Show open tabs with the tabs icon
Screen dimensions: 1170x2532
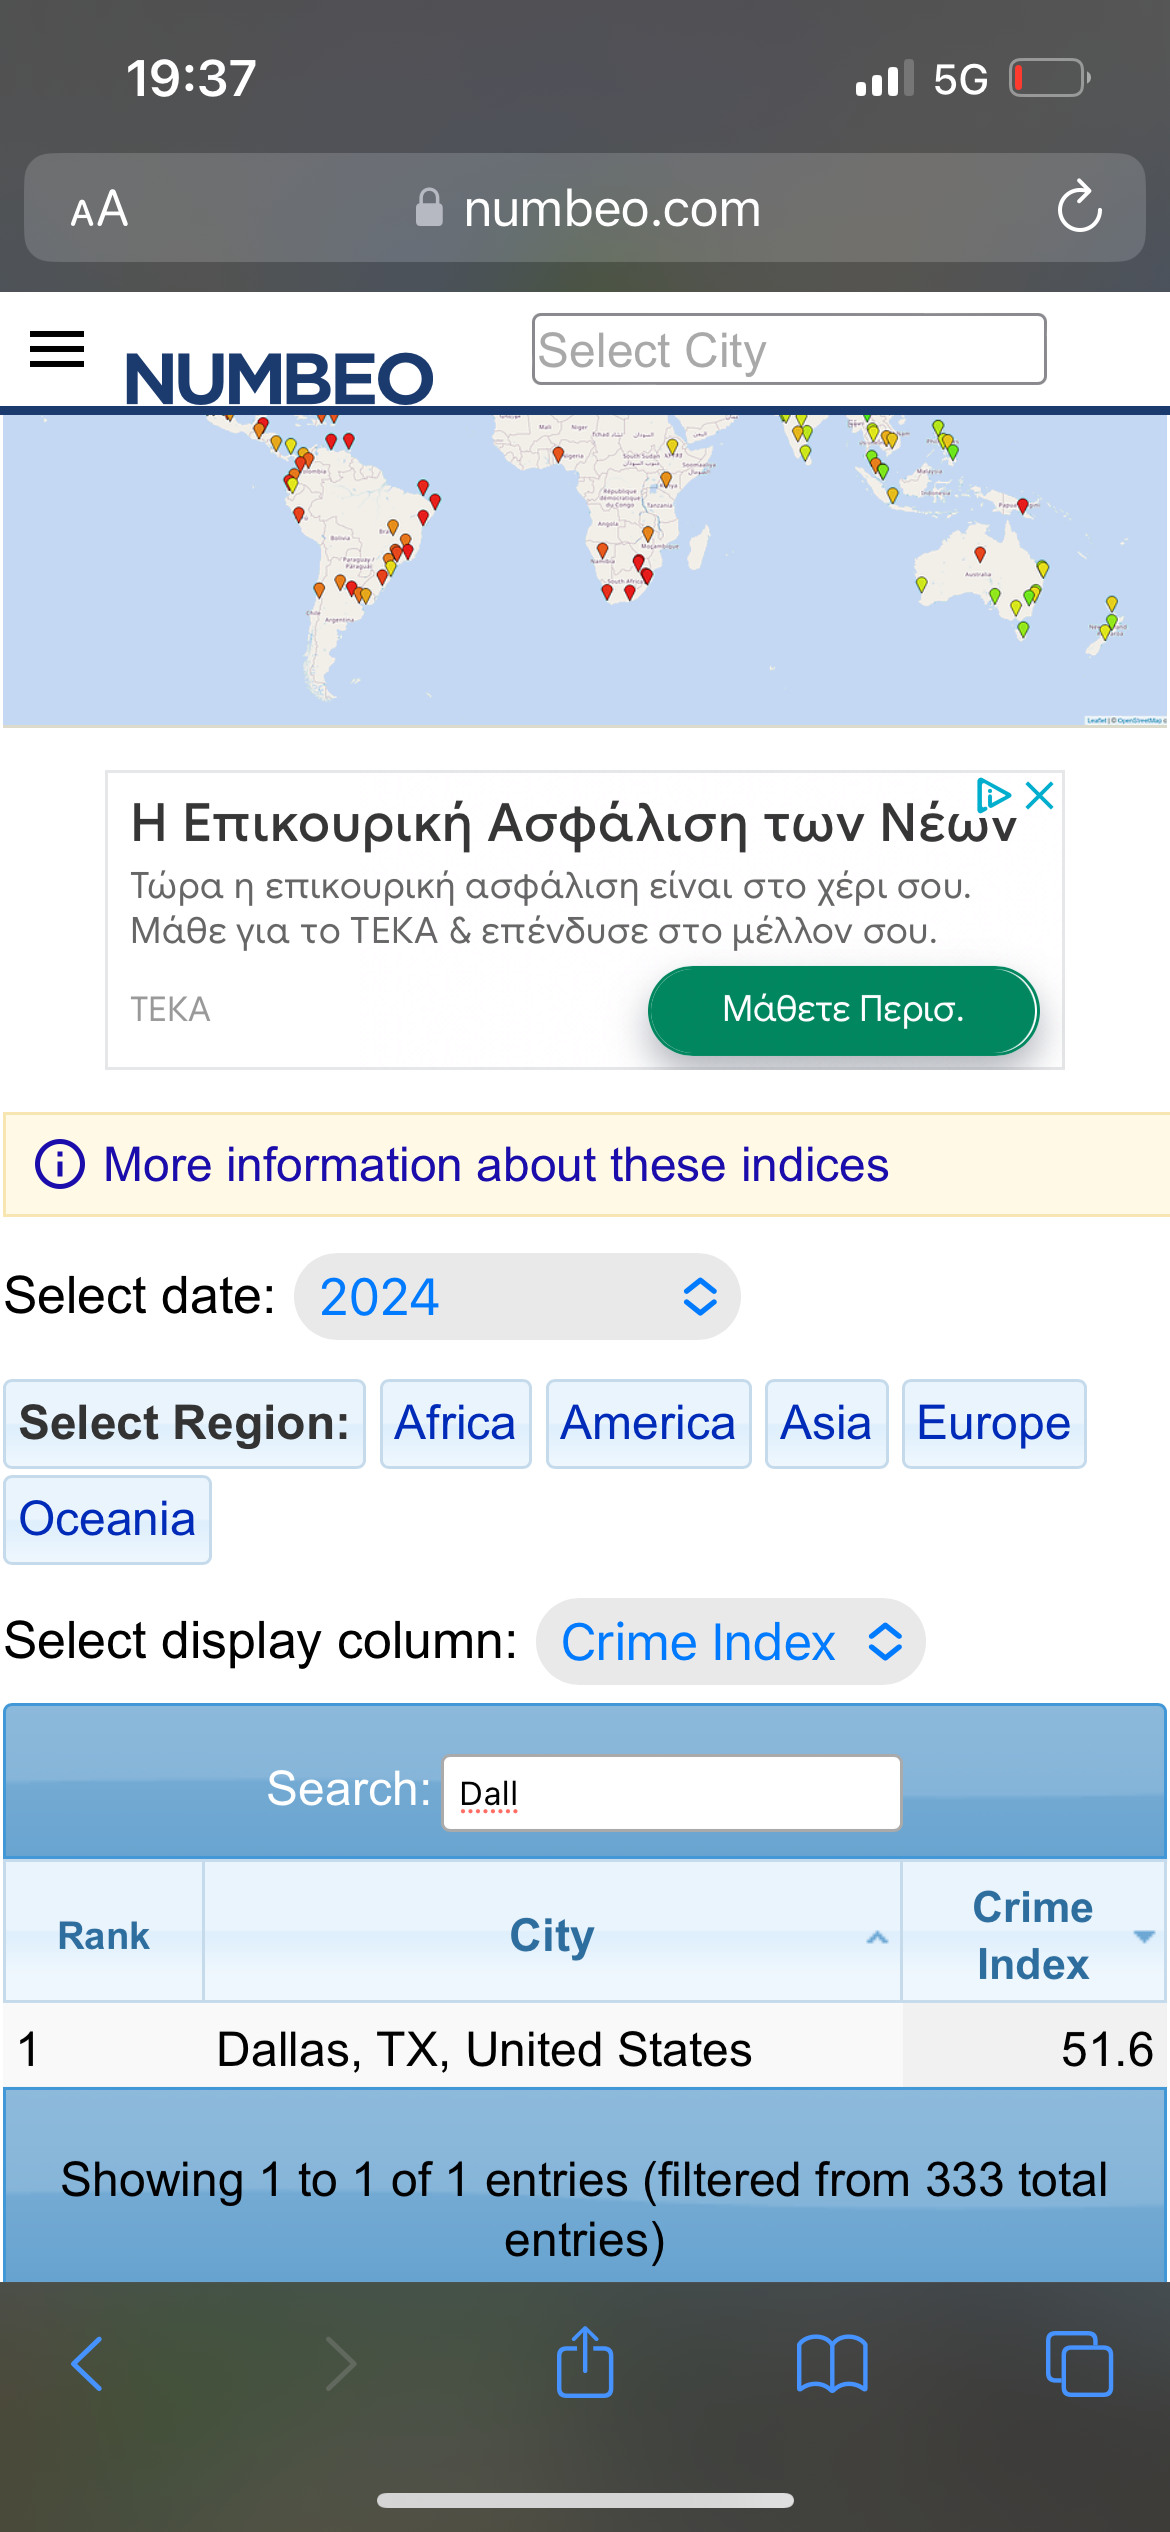[1079, 2364]
